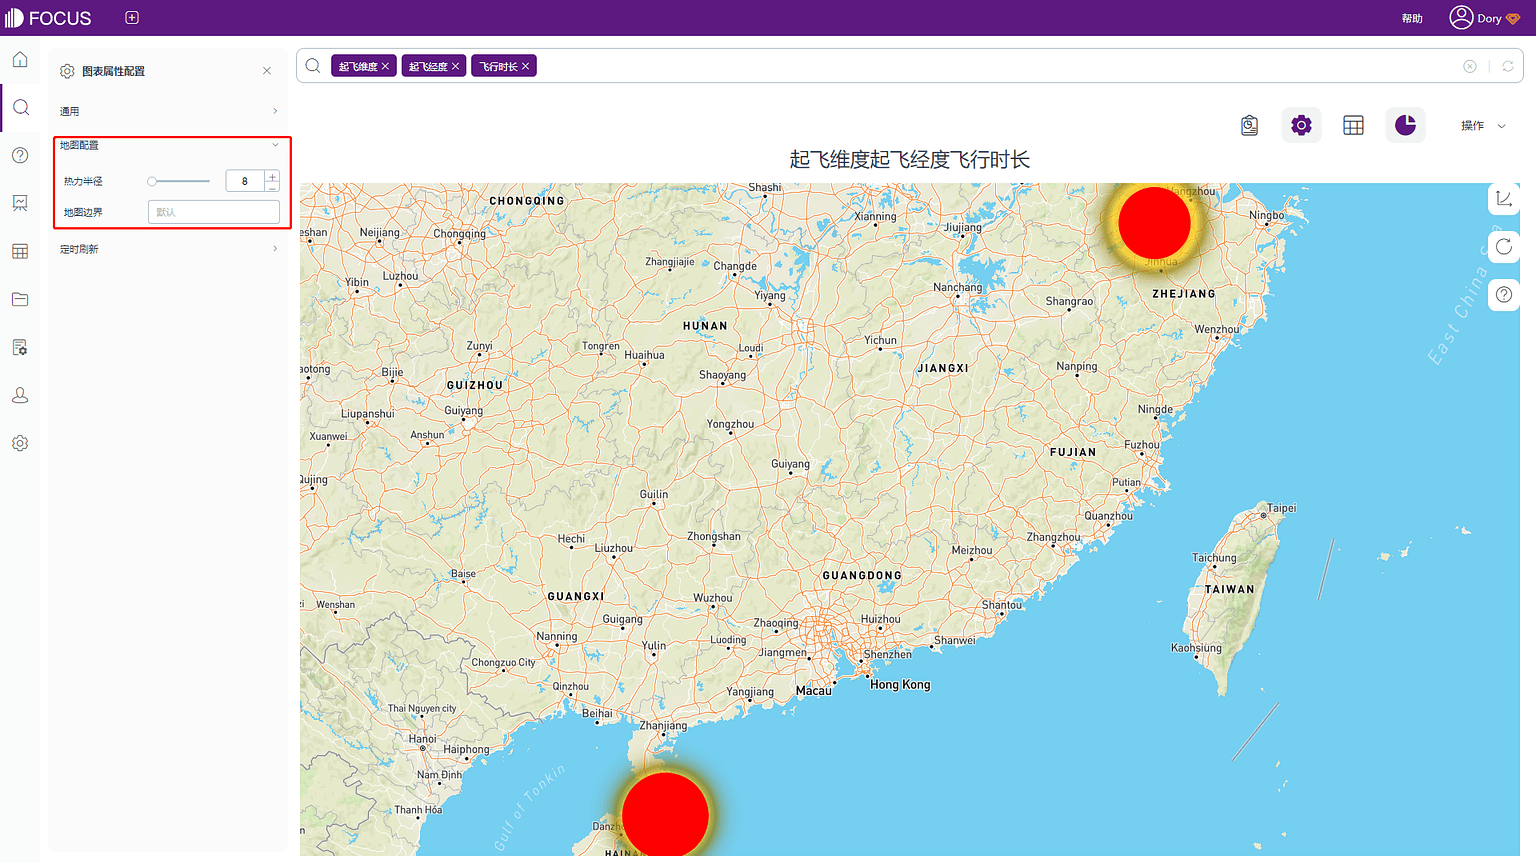Click the red heat point near Hainan

coord(665,815)
